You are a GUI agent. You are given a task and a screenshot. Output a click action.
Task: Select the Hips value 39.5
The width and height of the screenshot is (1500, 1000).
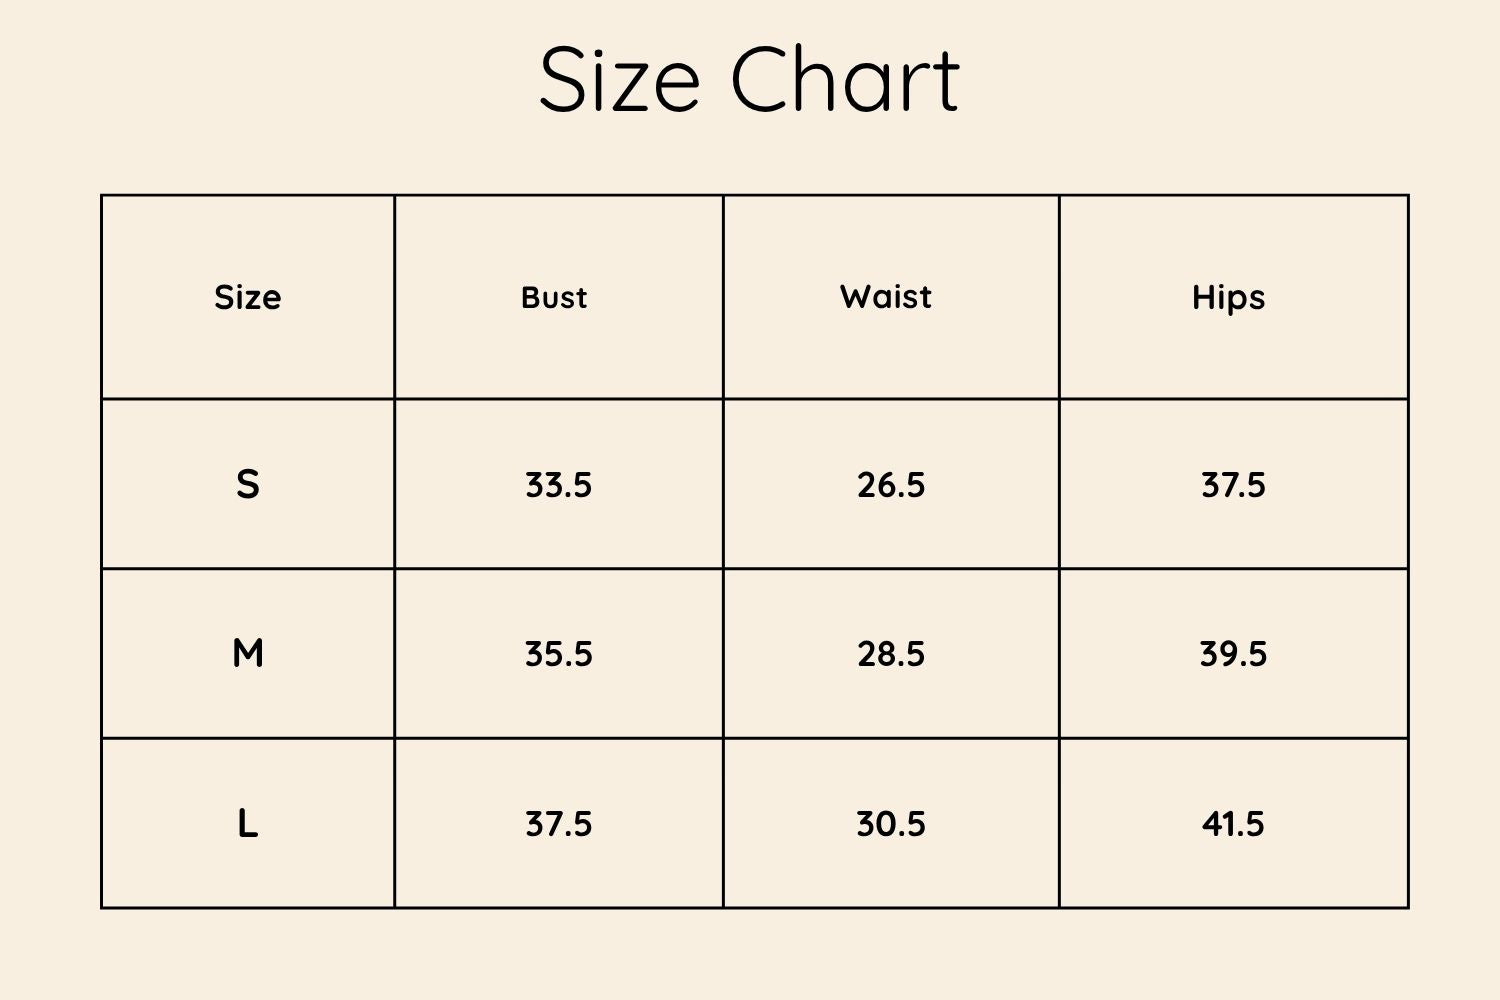1233,654
